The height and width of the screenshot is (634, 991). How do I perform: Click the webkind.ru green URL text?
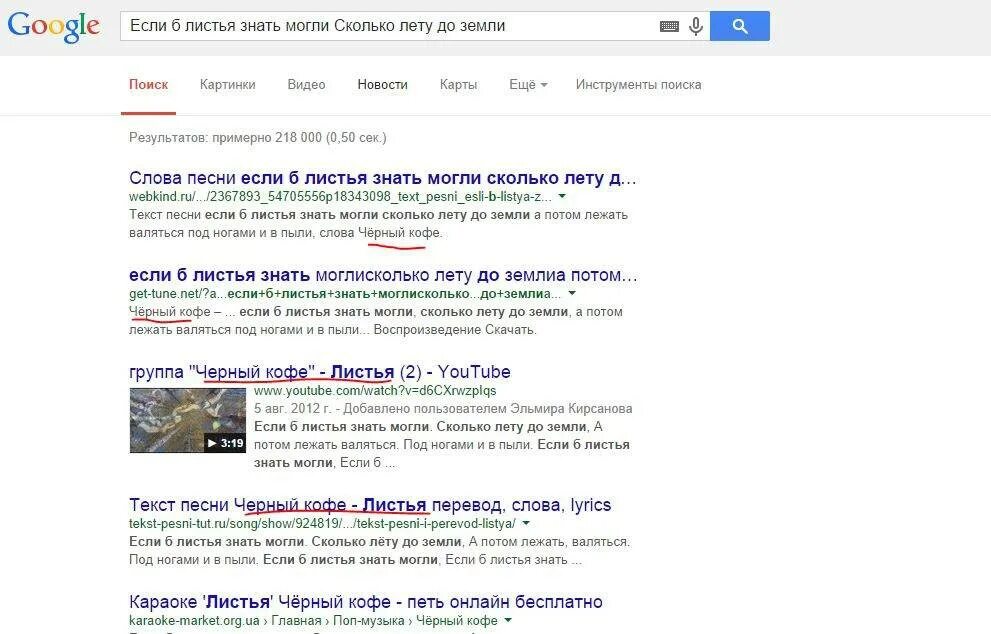click(340, 197)
